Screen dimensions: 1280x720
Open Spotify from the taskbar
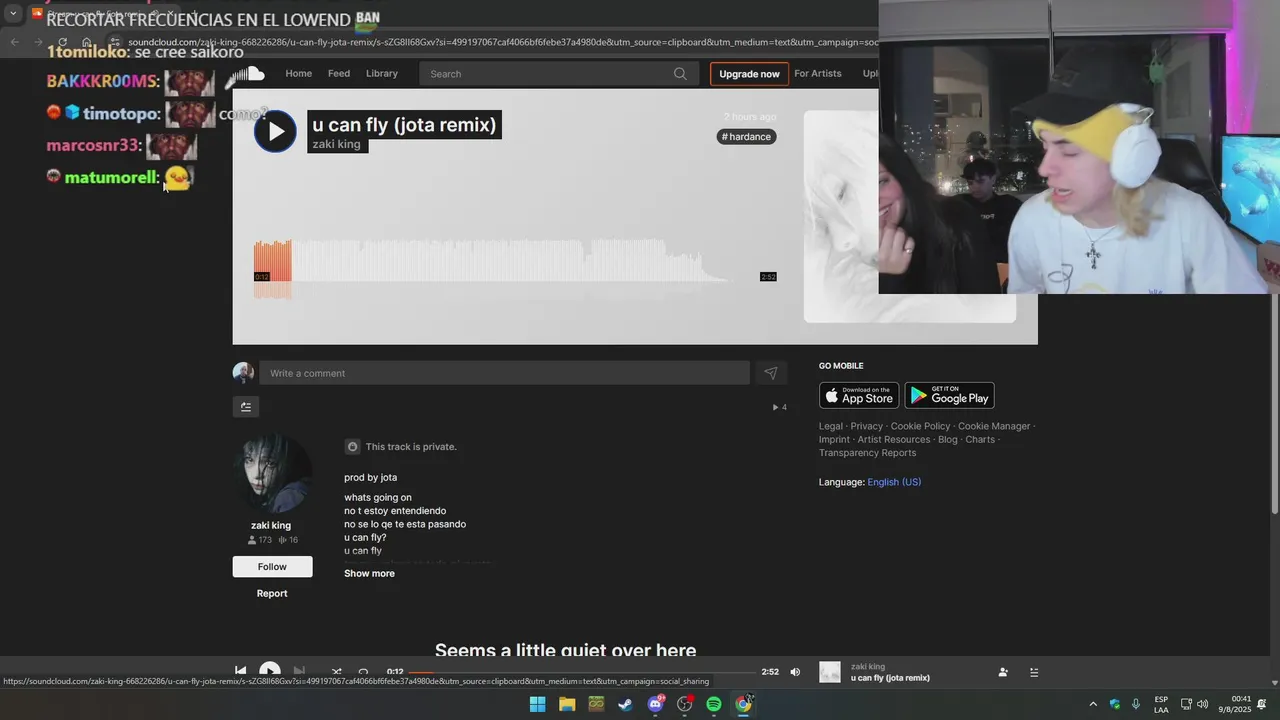tap(714, 704)
